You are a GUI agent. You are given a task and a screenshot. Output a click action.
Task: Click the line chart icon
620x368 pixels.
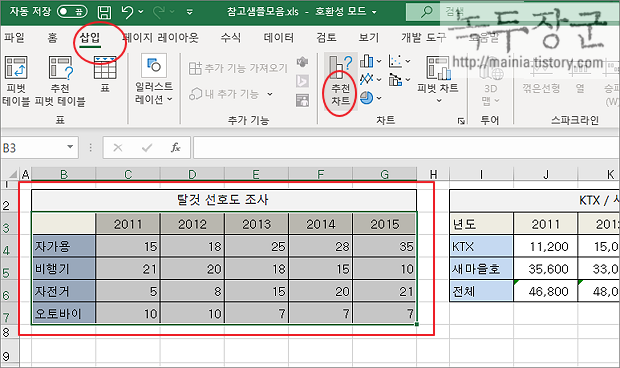[x=367, y=79]
